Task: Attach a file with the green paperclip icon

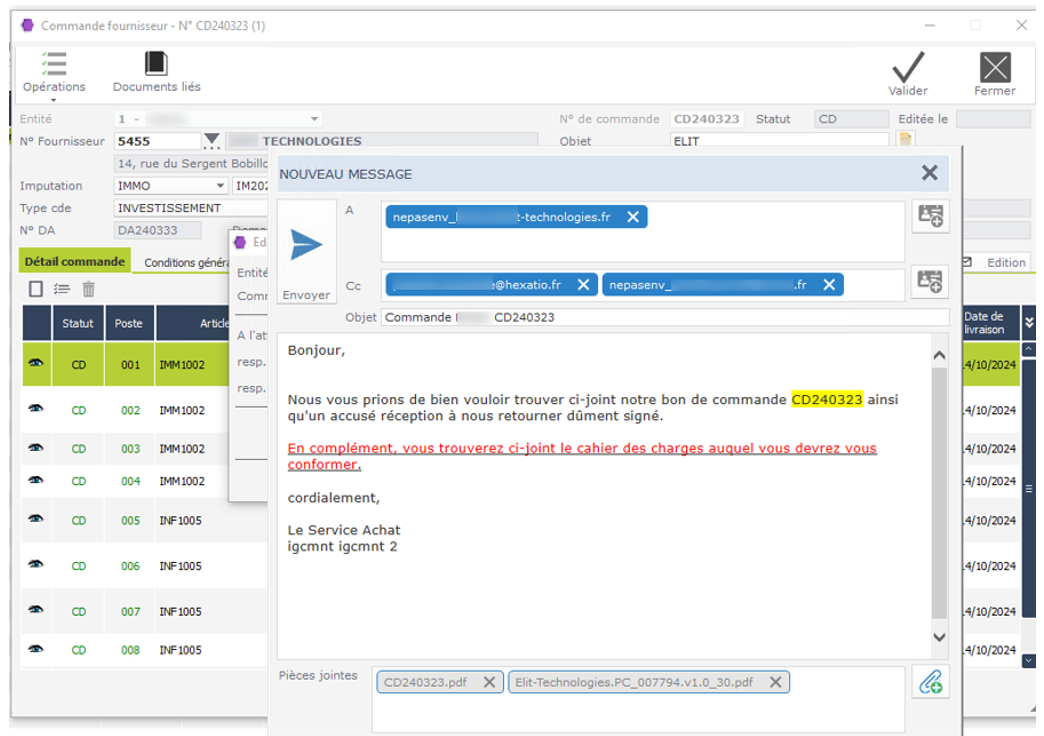Action: click(931, 682)
